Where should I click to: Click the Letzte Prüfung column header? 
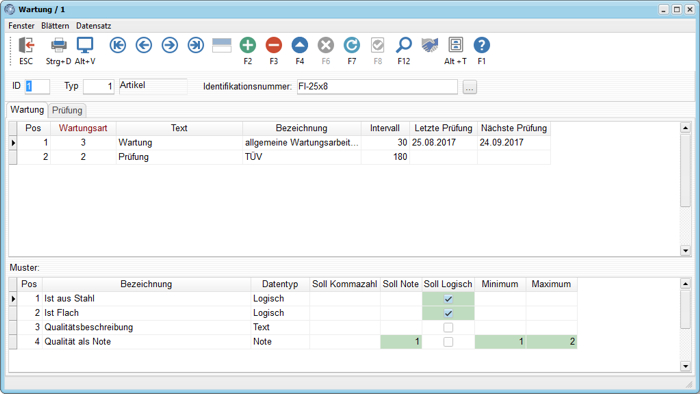click(443, 129)
